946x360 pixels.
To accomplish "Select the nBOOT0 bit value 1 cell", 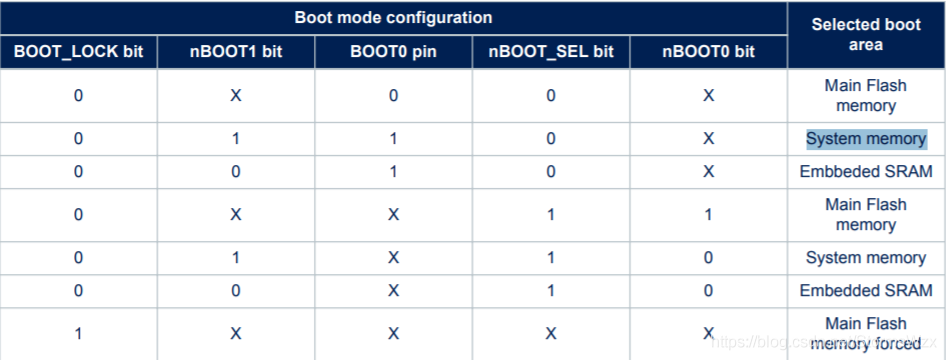I will point(708,215).
